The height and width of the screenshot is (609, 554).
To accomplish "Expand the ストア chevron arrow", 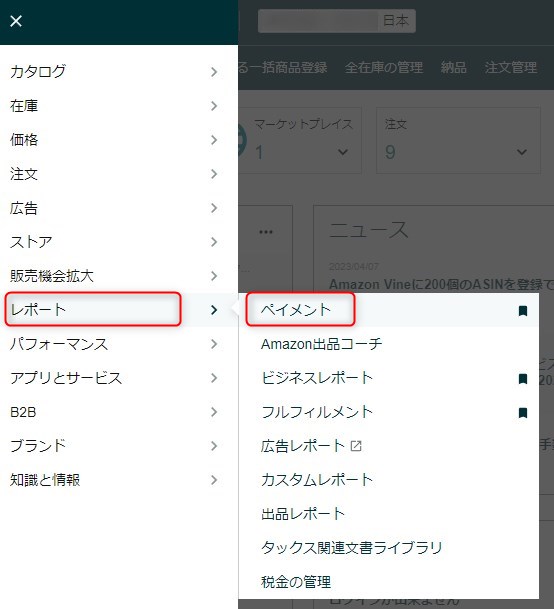I will tap(214, 242).
